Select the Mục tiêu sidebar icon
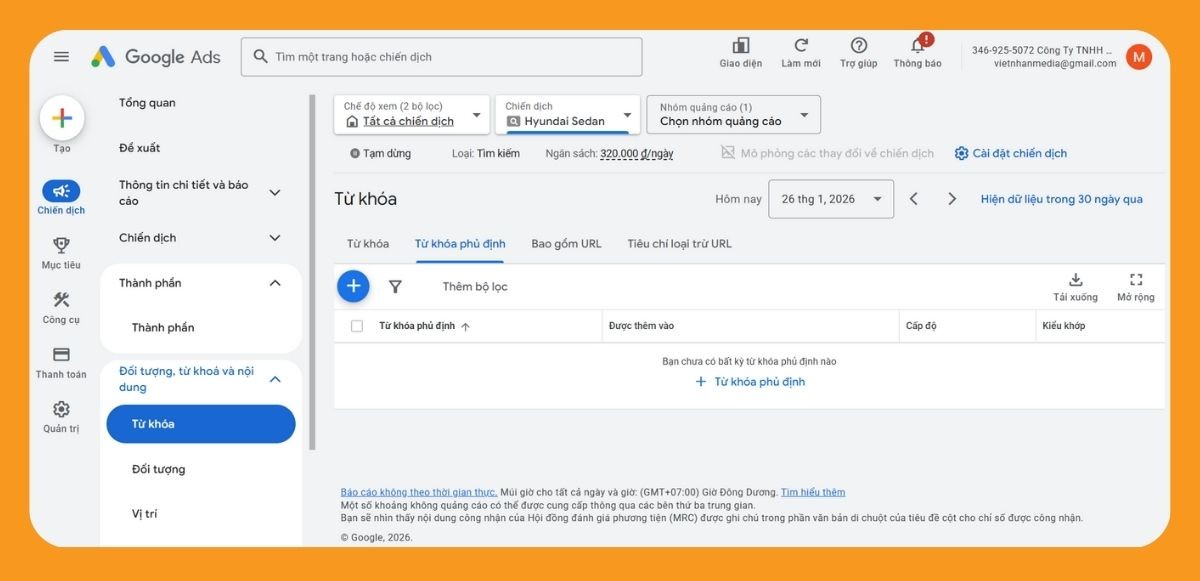The image size is (1200, 581). point(61,247)
